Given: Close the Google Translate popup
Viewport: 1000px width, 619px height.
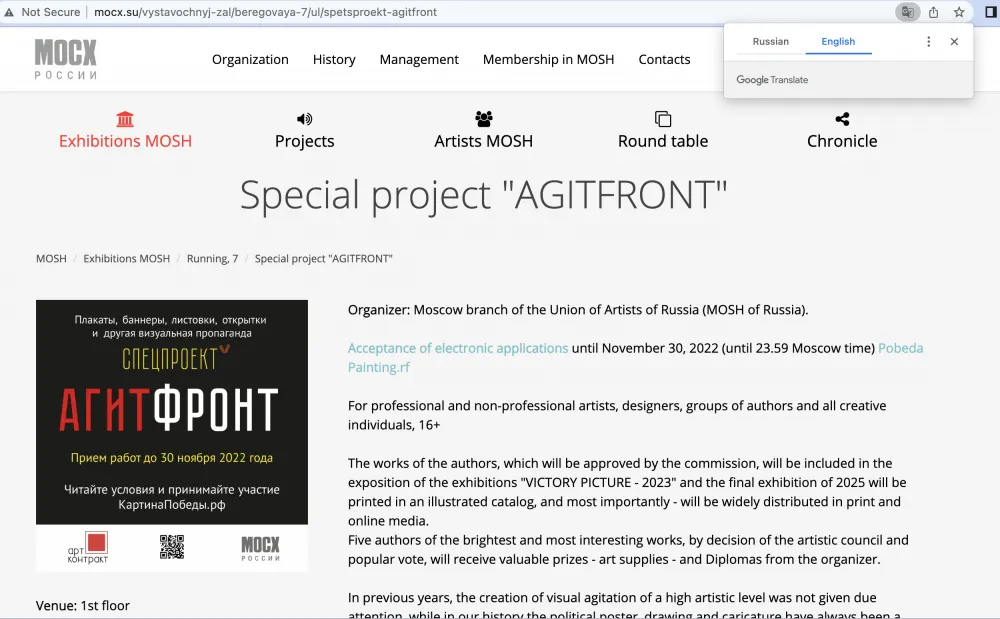Looking at the screenshot, I should pyautogui.click(x=954, y=42).
